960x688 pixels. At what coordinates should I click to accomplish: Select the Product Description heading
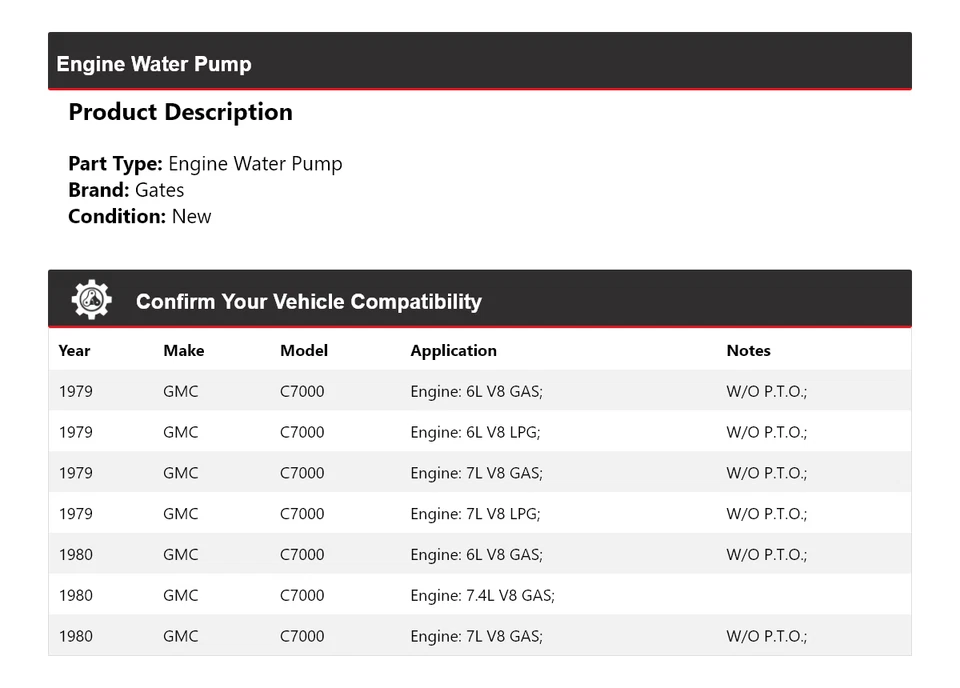[180, 112]
